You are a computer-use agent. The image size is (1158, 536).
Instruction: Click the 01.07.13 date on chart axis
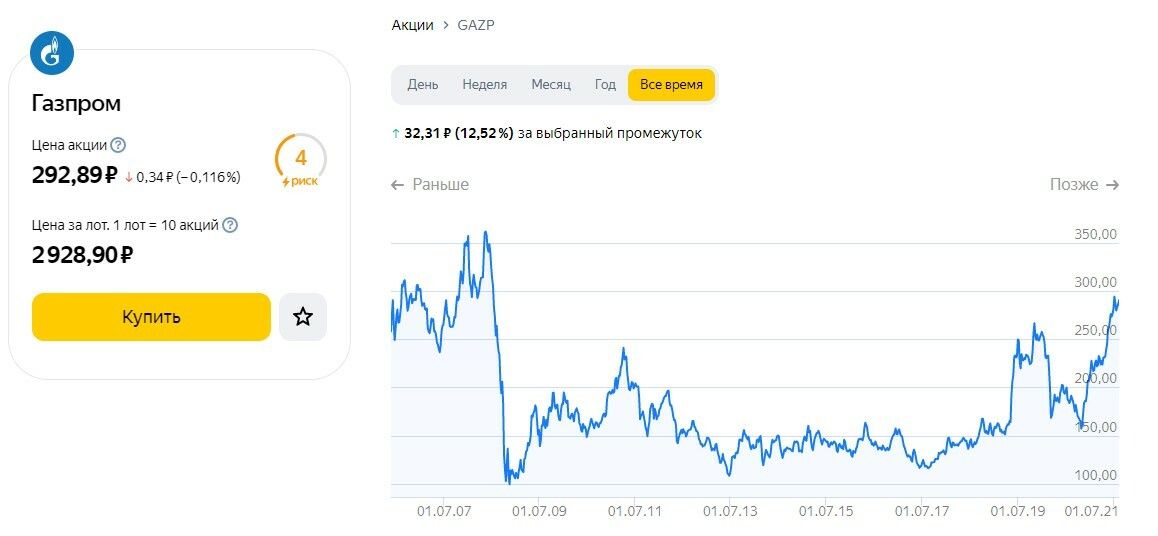coord(730,512)
